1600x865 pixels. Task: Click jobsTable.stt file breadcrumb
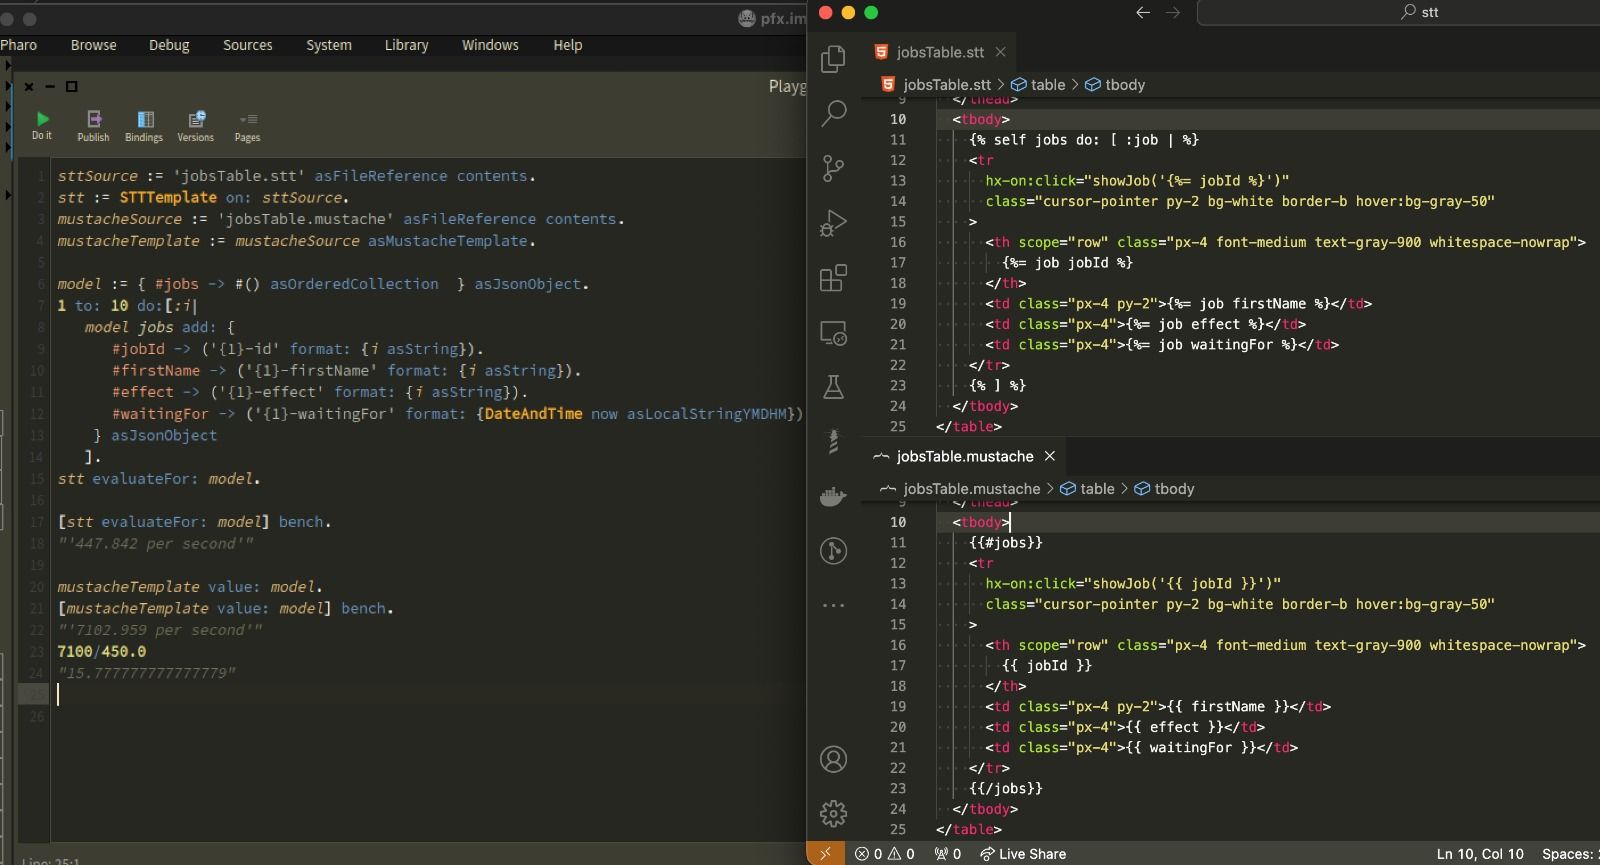click(936, 85)
